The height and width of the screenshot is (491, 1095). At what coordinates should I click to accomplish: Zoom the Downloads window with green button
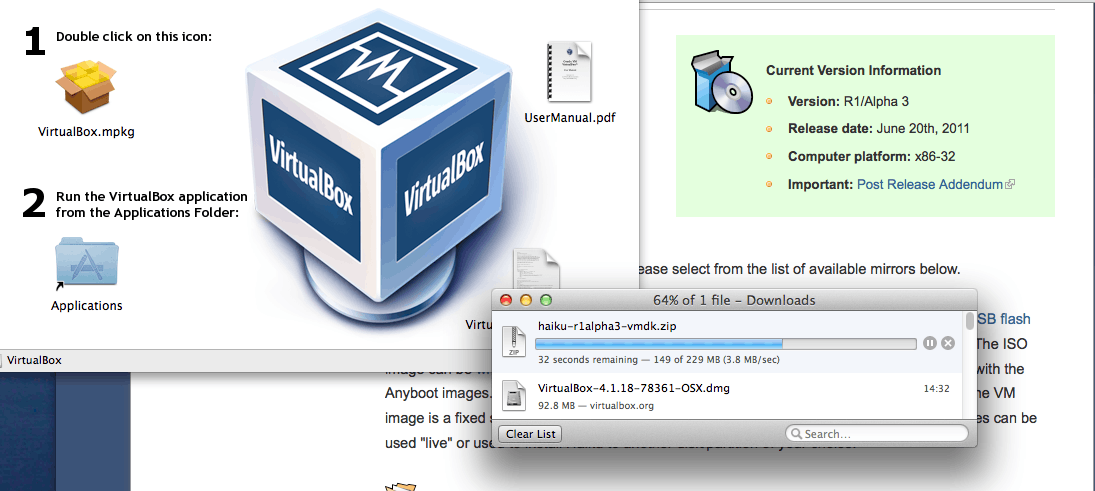click(546, 300)
